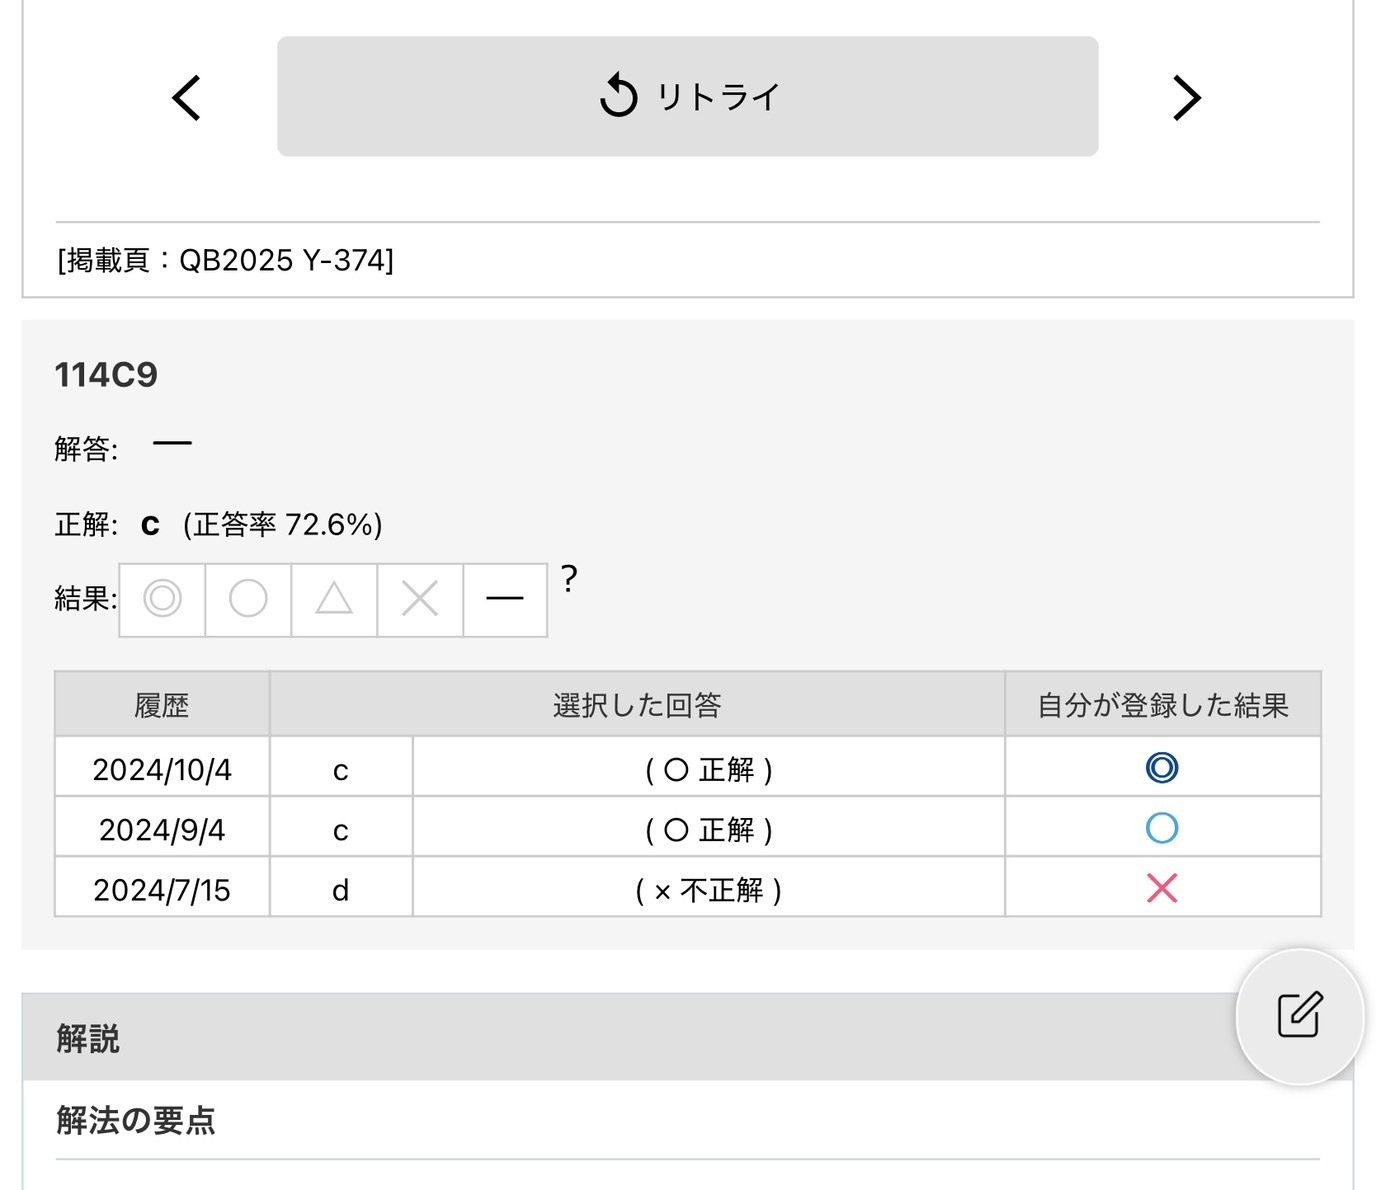Click the 解法の要点 heading

click(x=136, y=1120)
